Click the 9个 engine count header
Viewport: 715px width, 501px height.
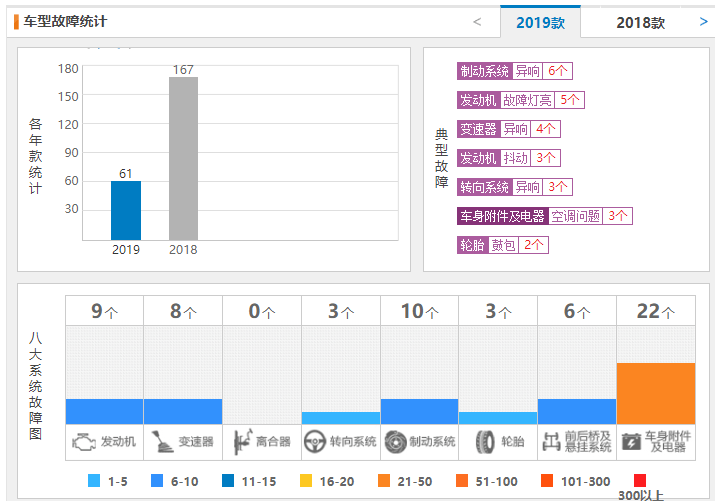104,311
